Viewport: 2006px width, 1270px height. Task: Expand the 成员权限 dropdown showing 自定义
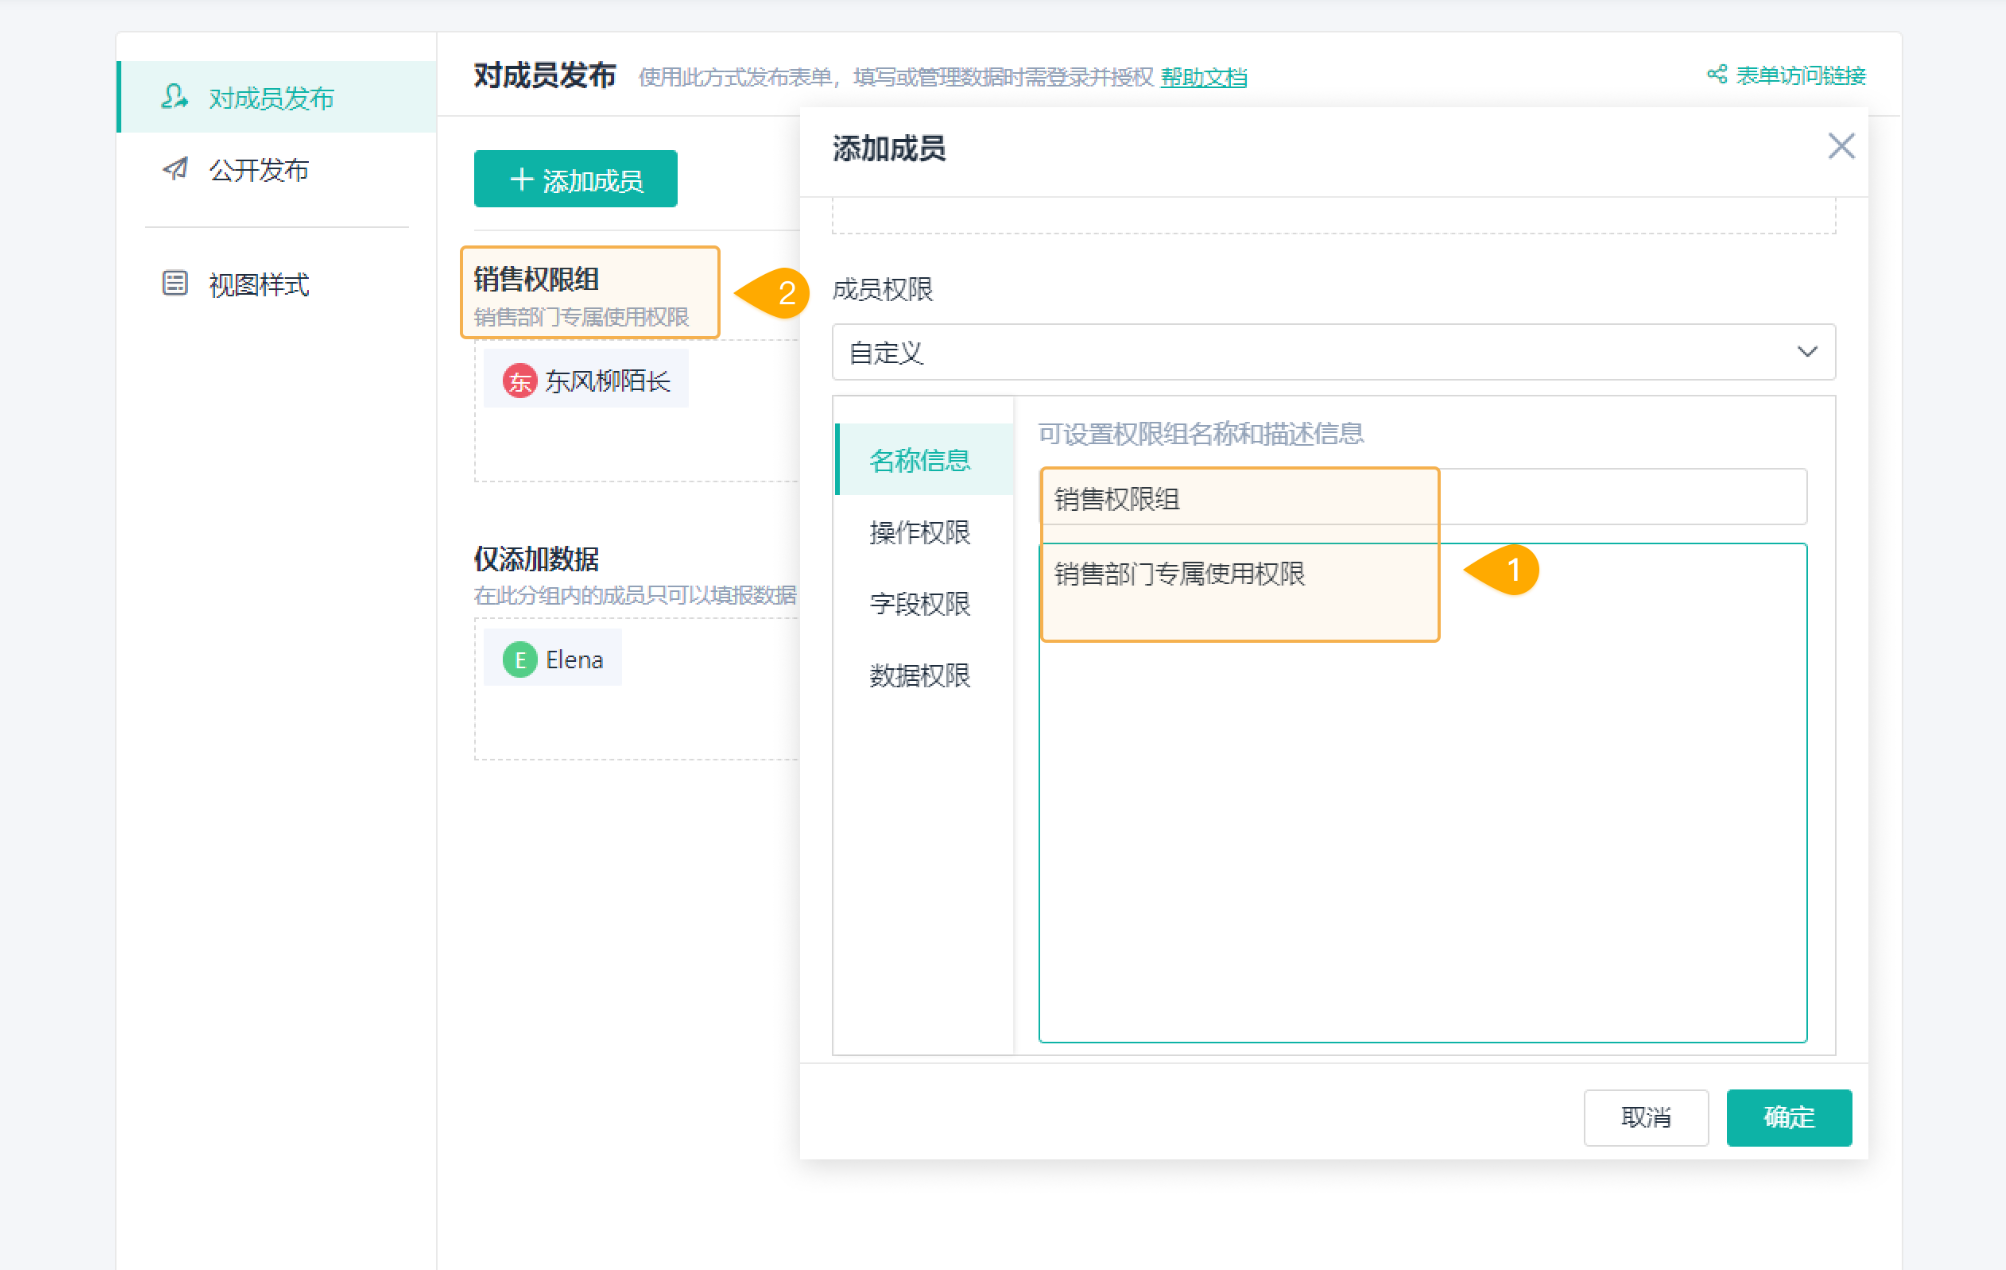coord(1333,352)
